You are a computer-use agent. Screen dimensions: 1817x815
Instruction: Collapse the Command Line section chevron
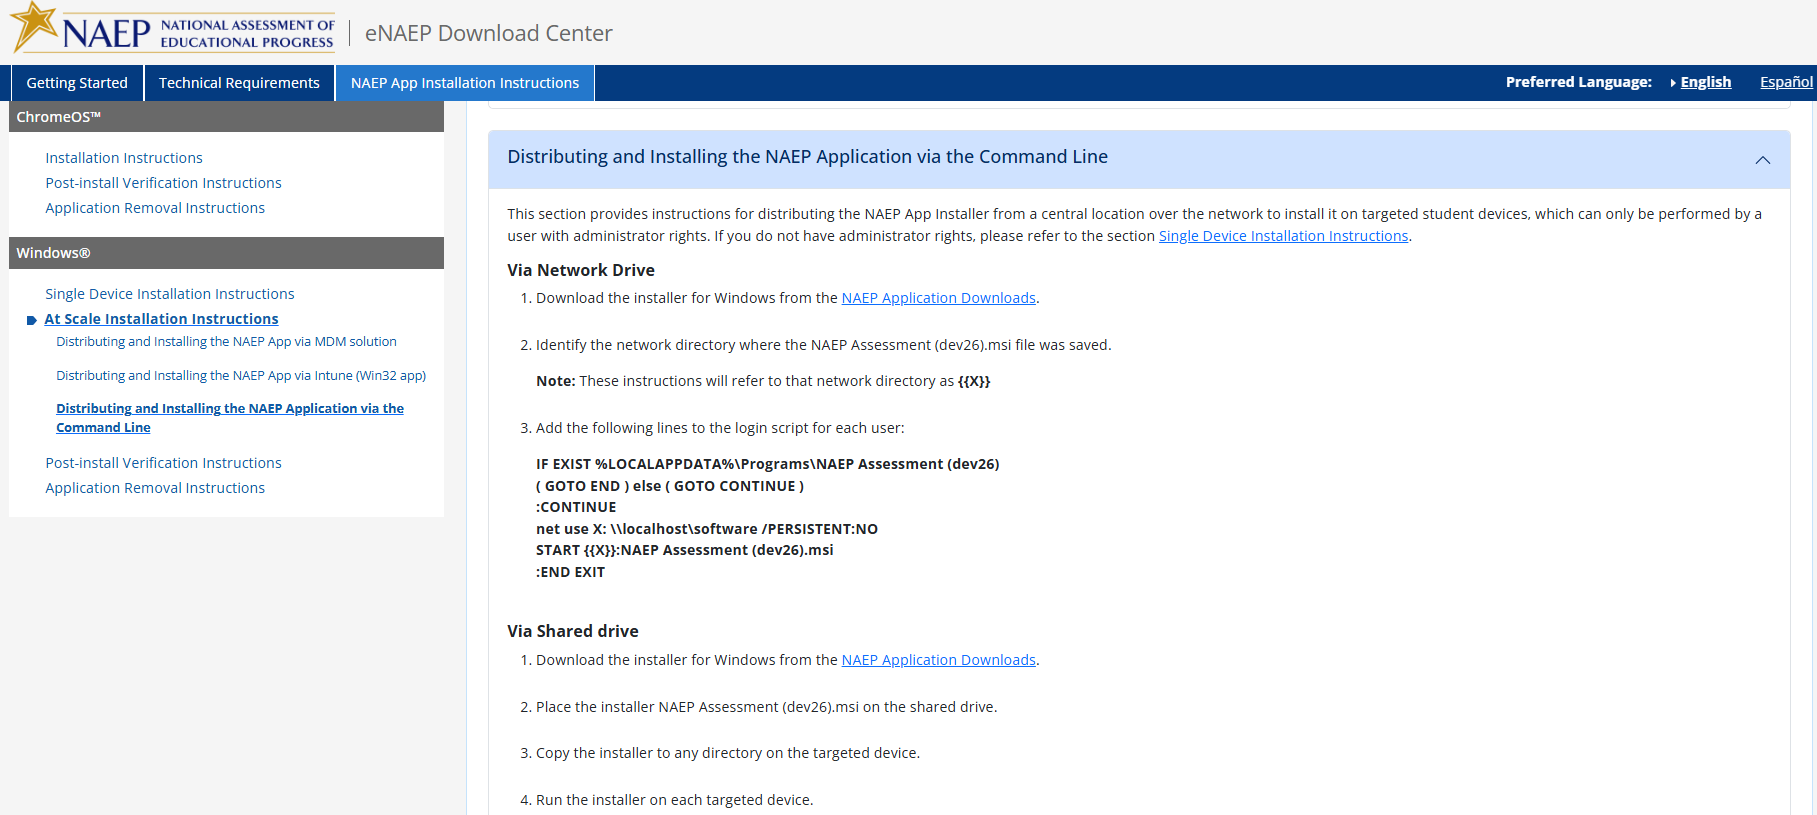[x=1762, y=160]
